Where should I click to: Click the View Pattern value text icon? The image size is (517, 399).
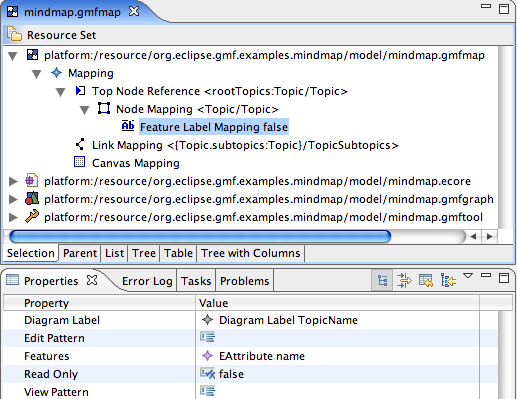pos(207,391)
